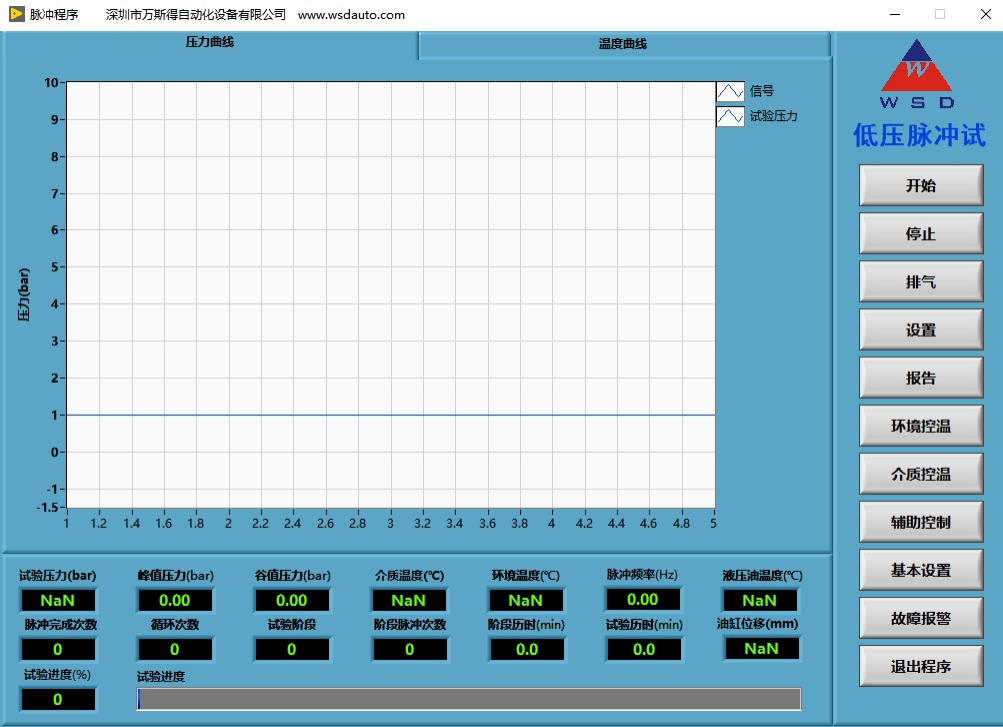This screenshot has height=727, width=1003.
Task: Click the 脉冲频率(Hz) value field
Action: tap(642, 600)
